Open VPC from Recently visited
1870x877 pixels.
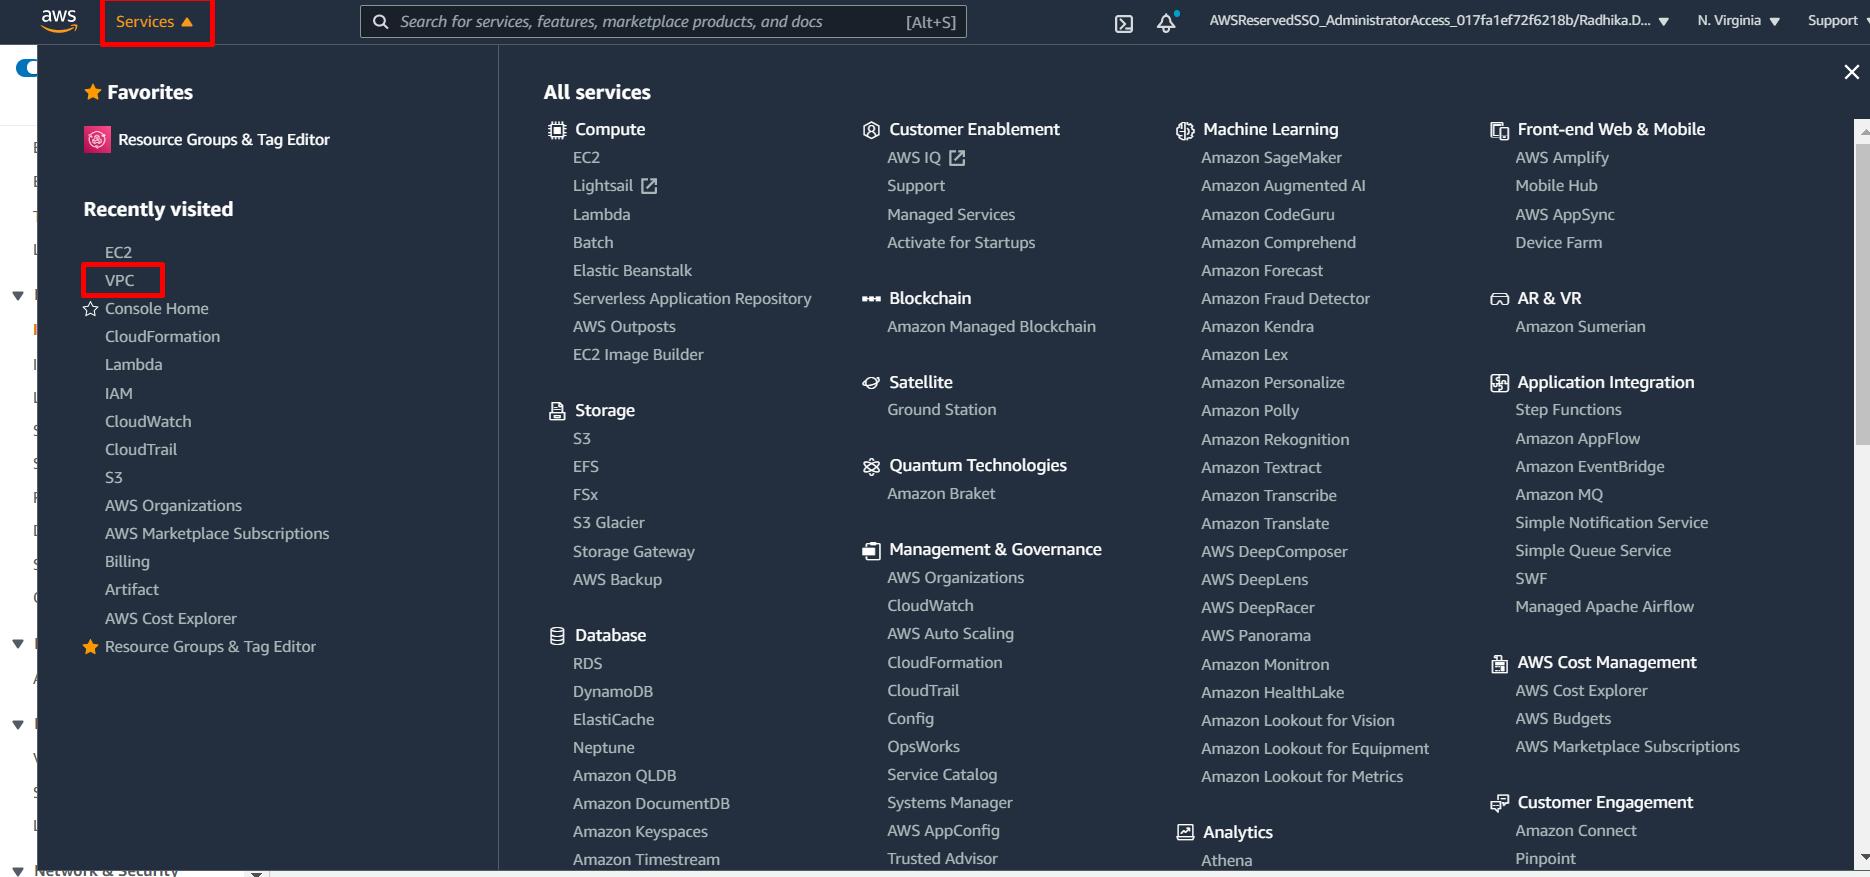pos(119,281)
